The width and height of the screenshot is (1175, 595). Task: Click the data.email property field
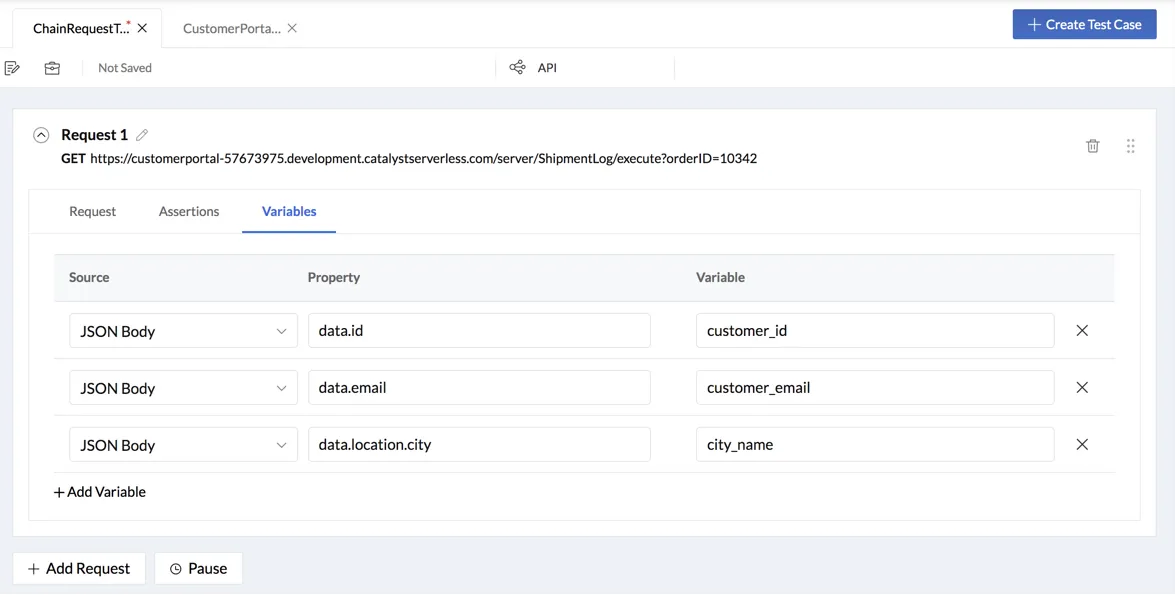pyautogui.click(x=479, y=387)
